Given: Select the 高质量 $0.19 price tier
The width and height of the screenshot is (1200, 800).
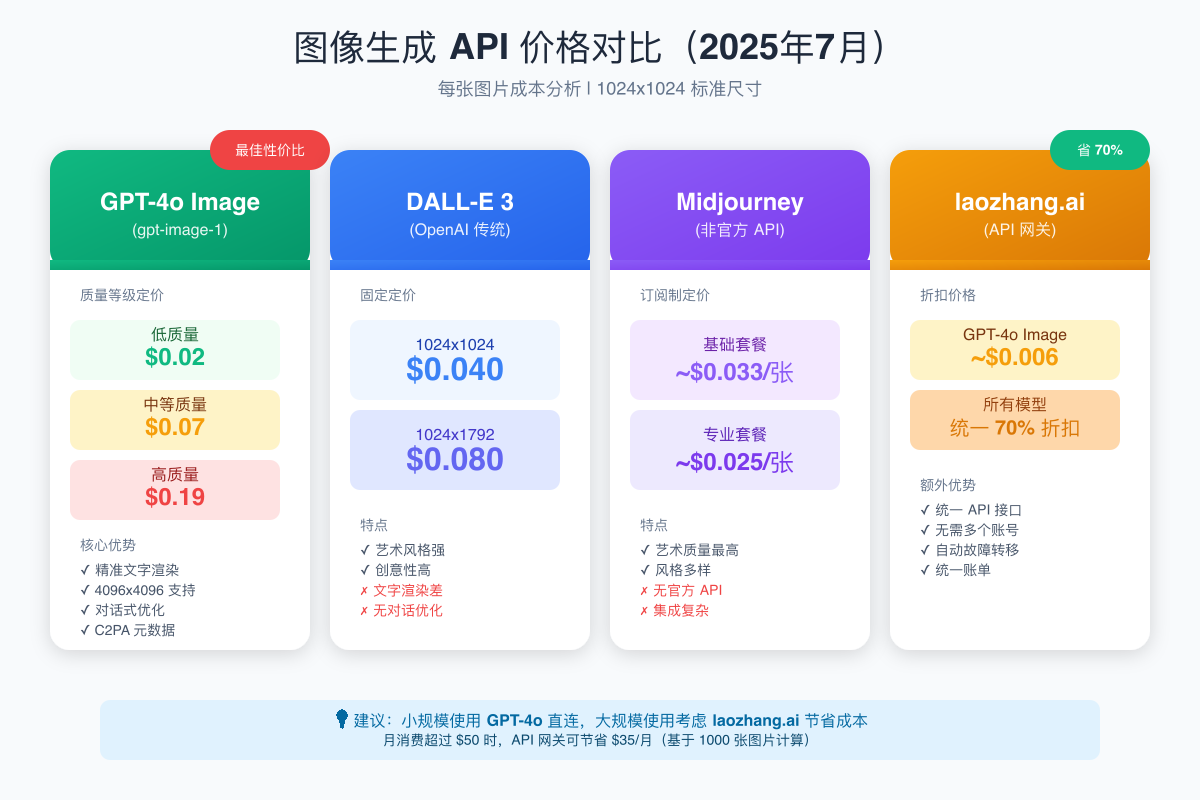Looking at the screenshot, I should [174, 489].
